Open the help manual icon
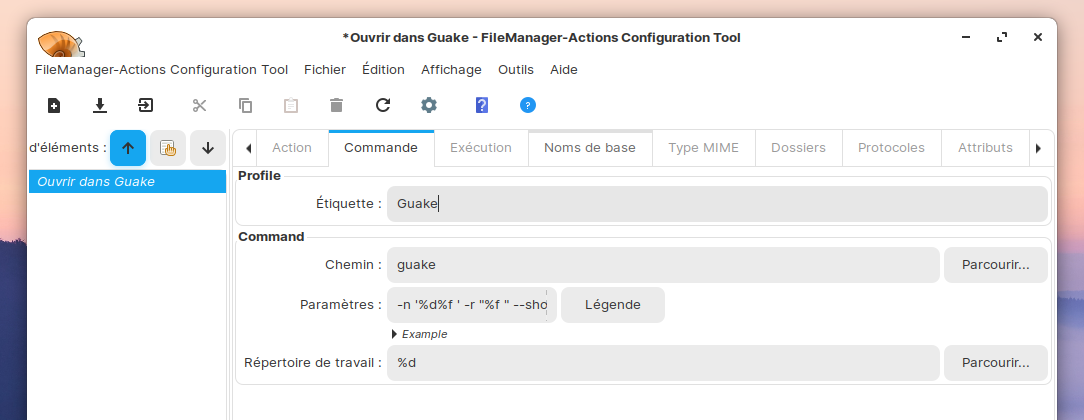Viewport: 1084px width, 420px height. [x=482, y=105]
